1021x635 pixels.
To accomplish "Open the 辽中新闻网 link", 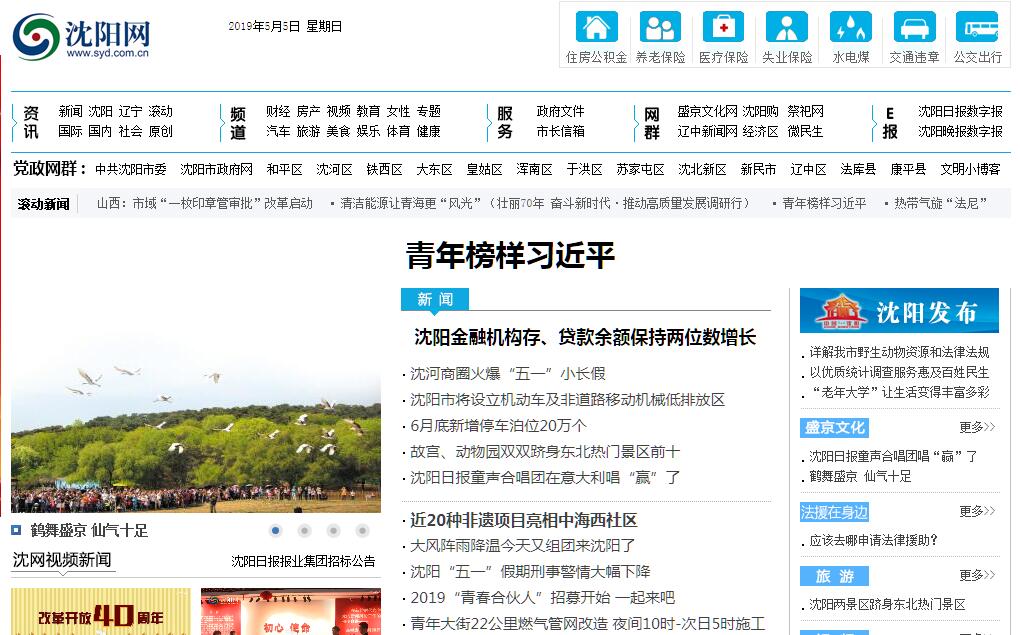I will (707, 132).
